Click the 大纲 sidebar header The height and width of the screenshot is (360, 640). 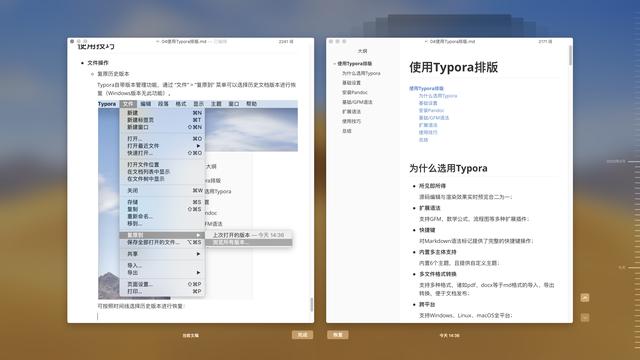pos(362,51)
